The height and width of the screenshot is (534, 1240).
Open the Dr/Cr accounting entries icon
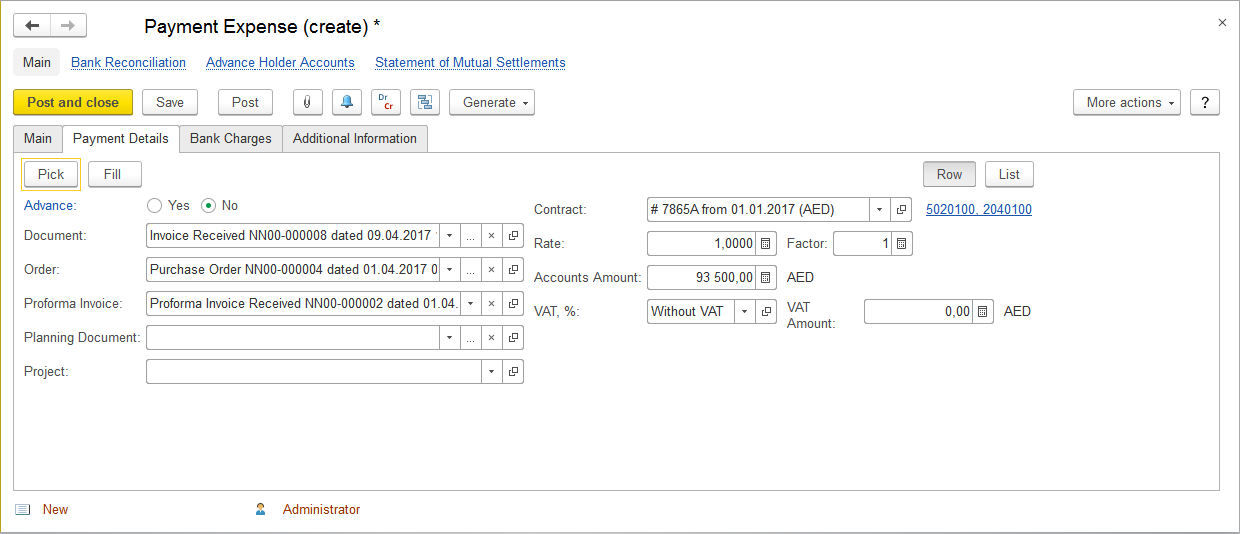[x=385, y=102]
